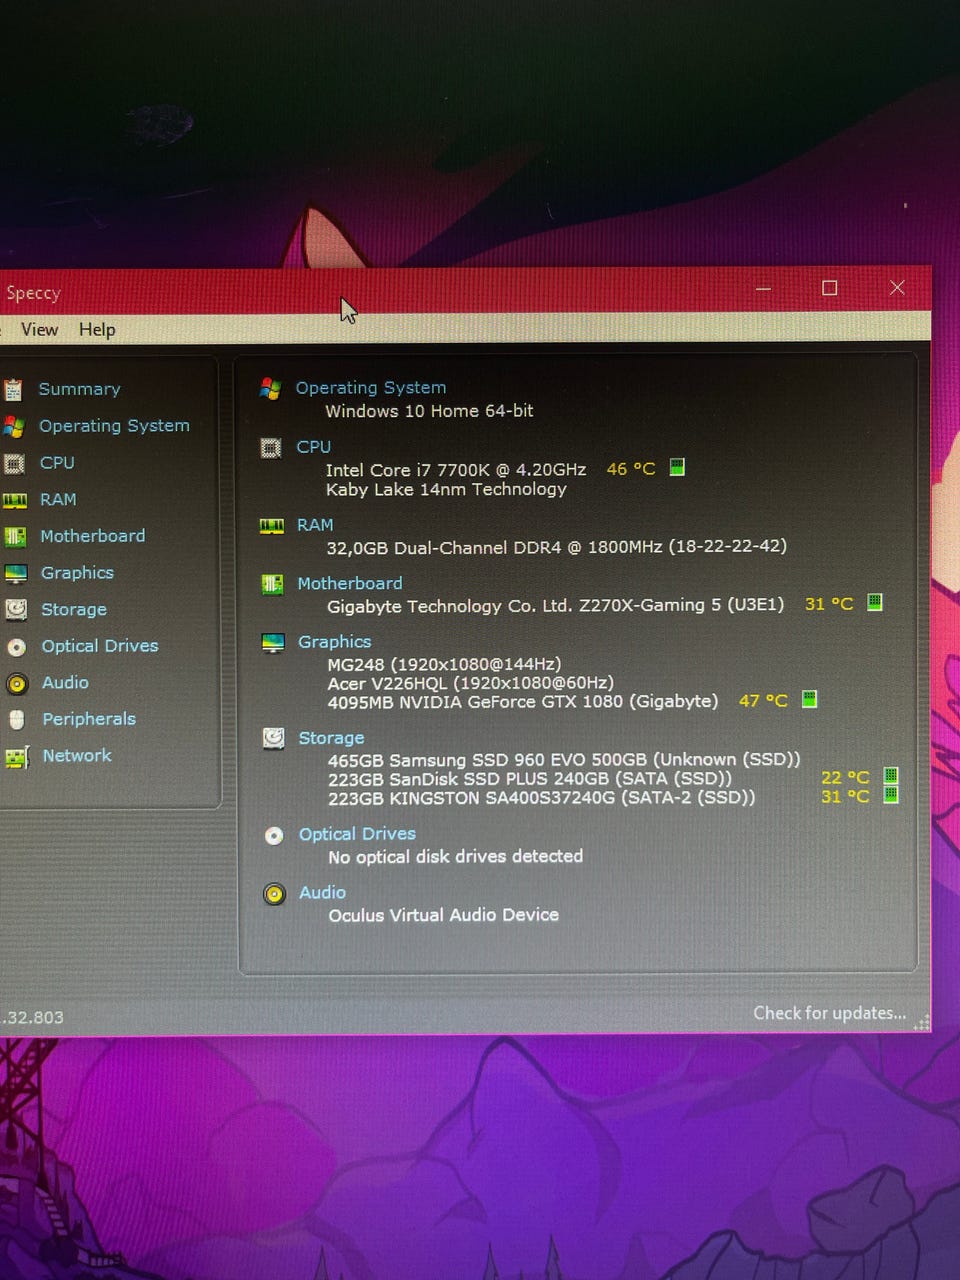This screenshot has height=1280, width=960.
Task: Click Check for updates link
Action: (x=830, y=1013)
